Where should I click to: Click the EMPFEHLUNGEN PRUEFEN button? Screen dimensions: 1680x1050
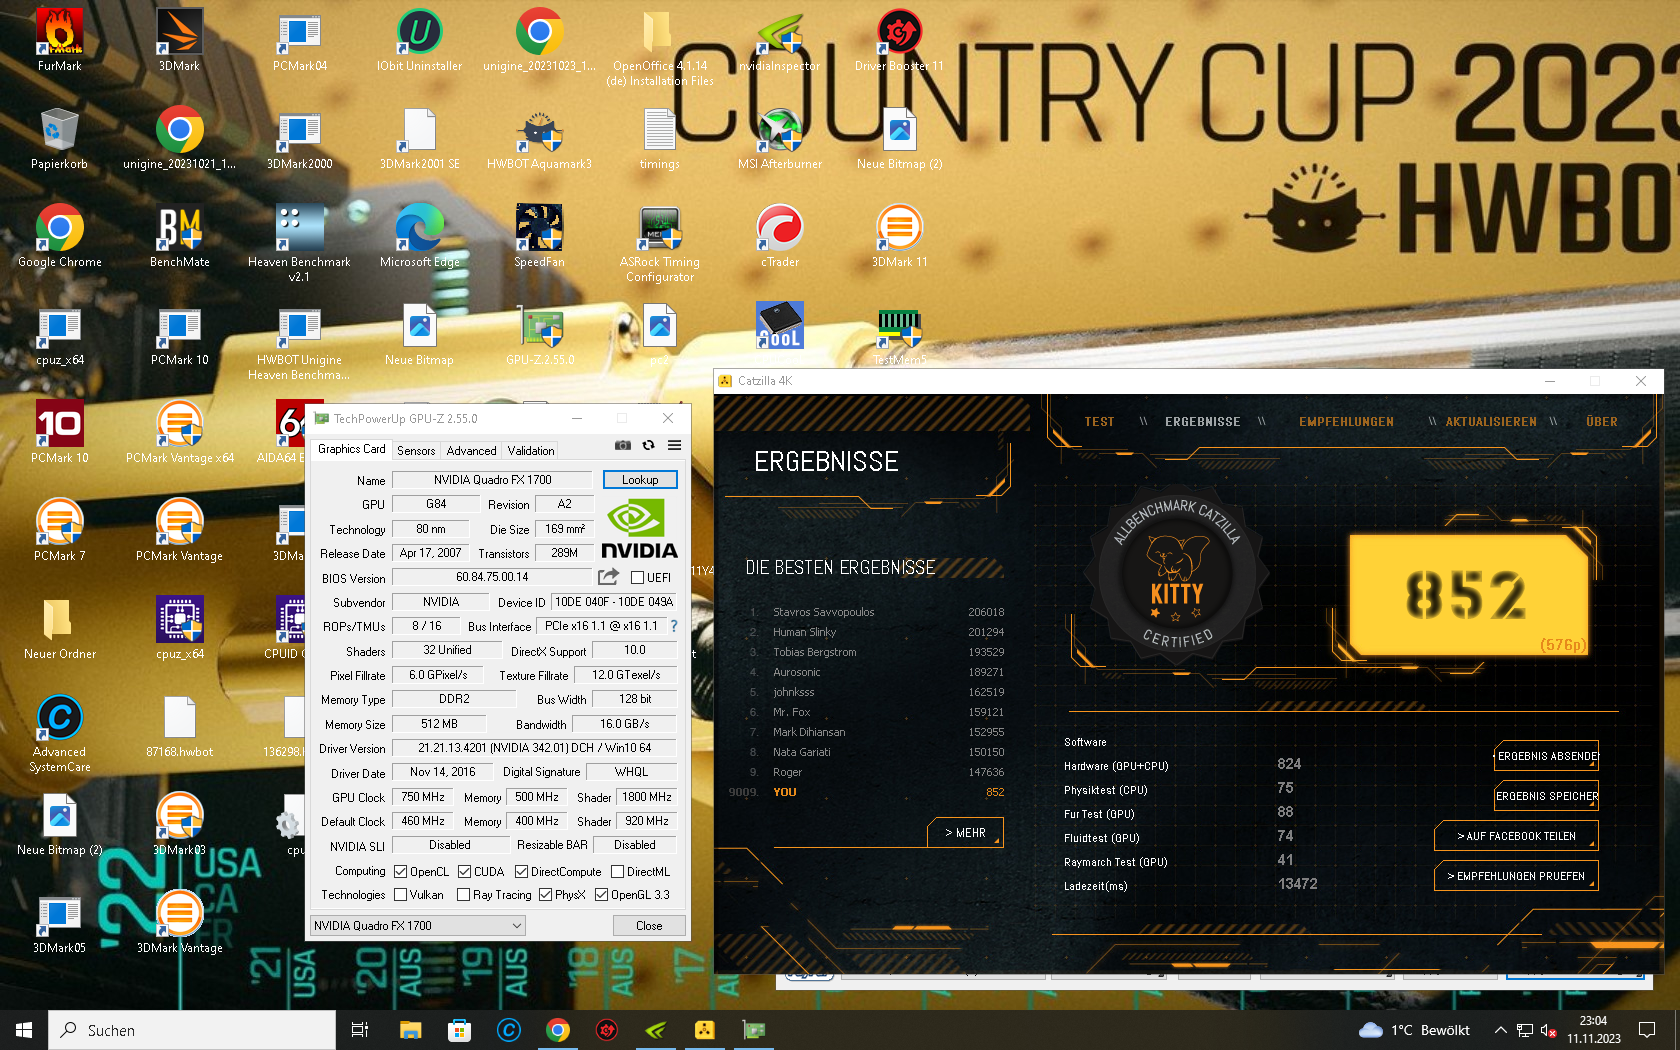tap(1516, 876)
